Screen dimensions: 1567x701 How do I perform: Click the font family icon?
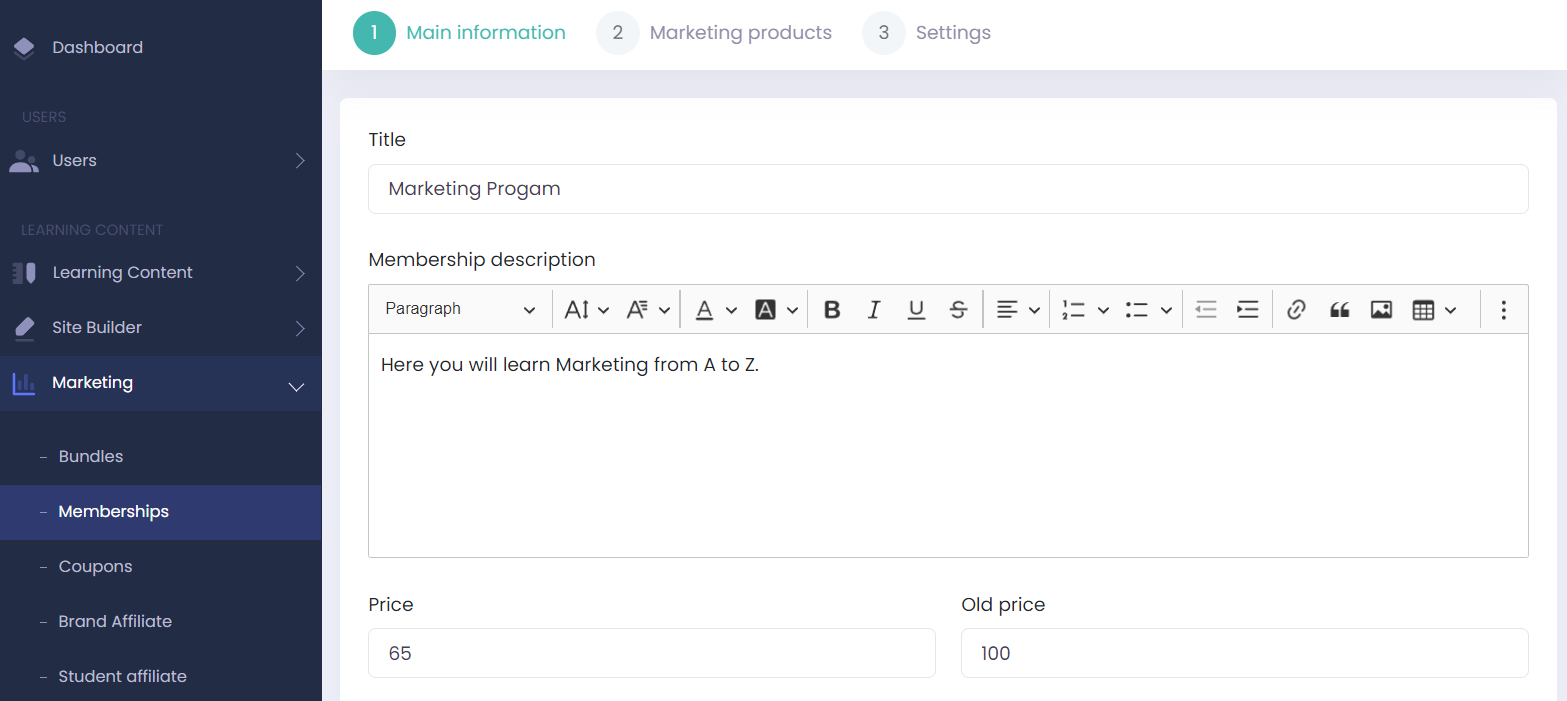click(638, 310)
